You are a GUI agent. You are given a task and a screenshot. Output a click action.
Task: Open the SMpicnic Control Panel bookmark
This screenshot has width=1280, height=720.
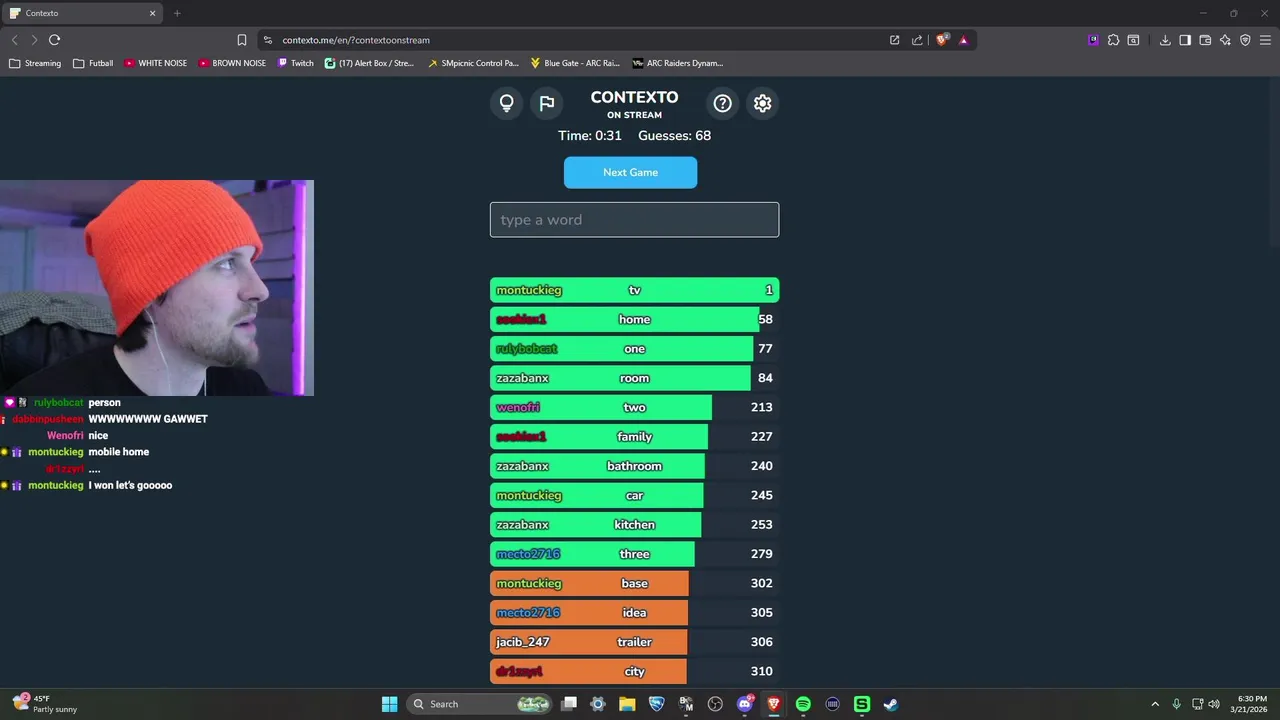point(473,63)
